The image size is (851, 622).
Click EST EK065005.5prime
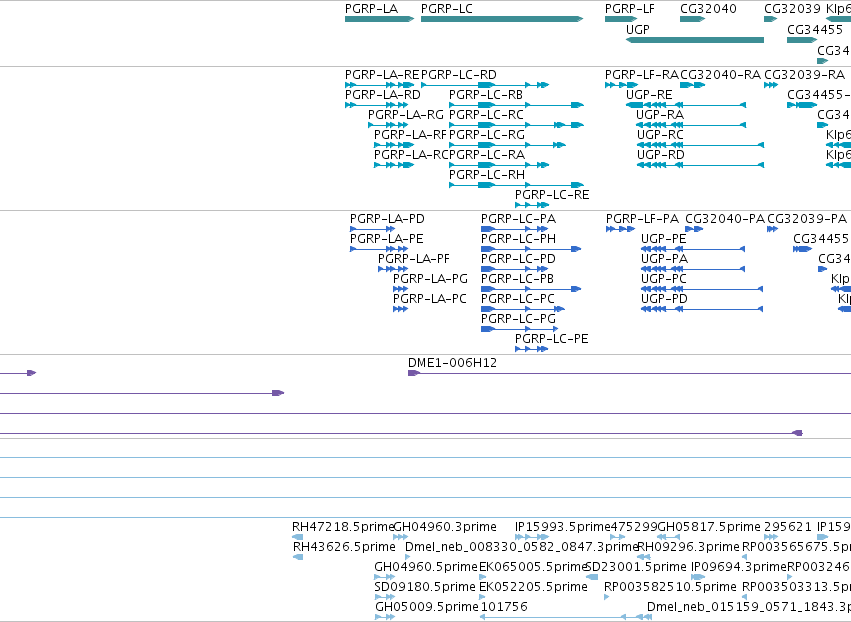coord(482,577)
